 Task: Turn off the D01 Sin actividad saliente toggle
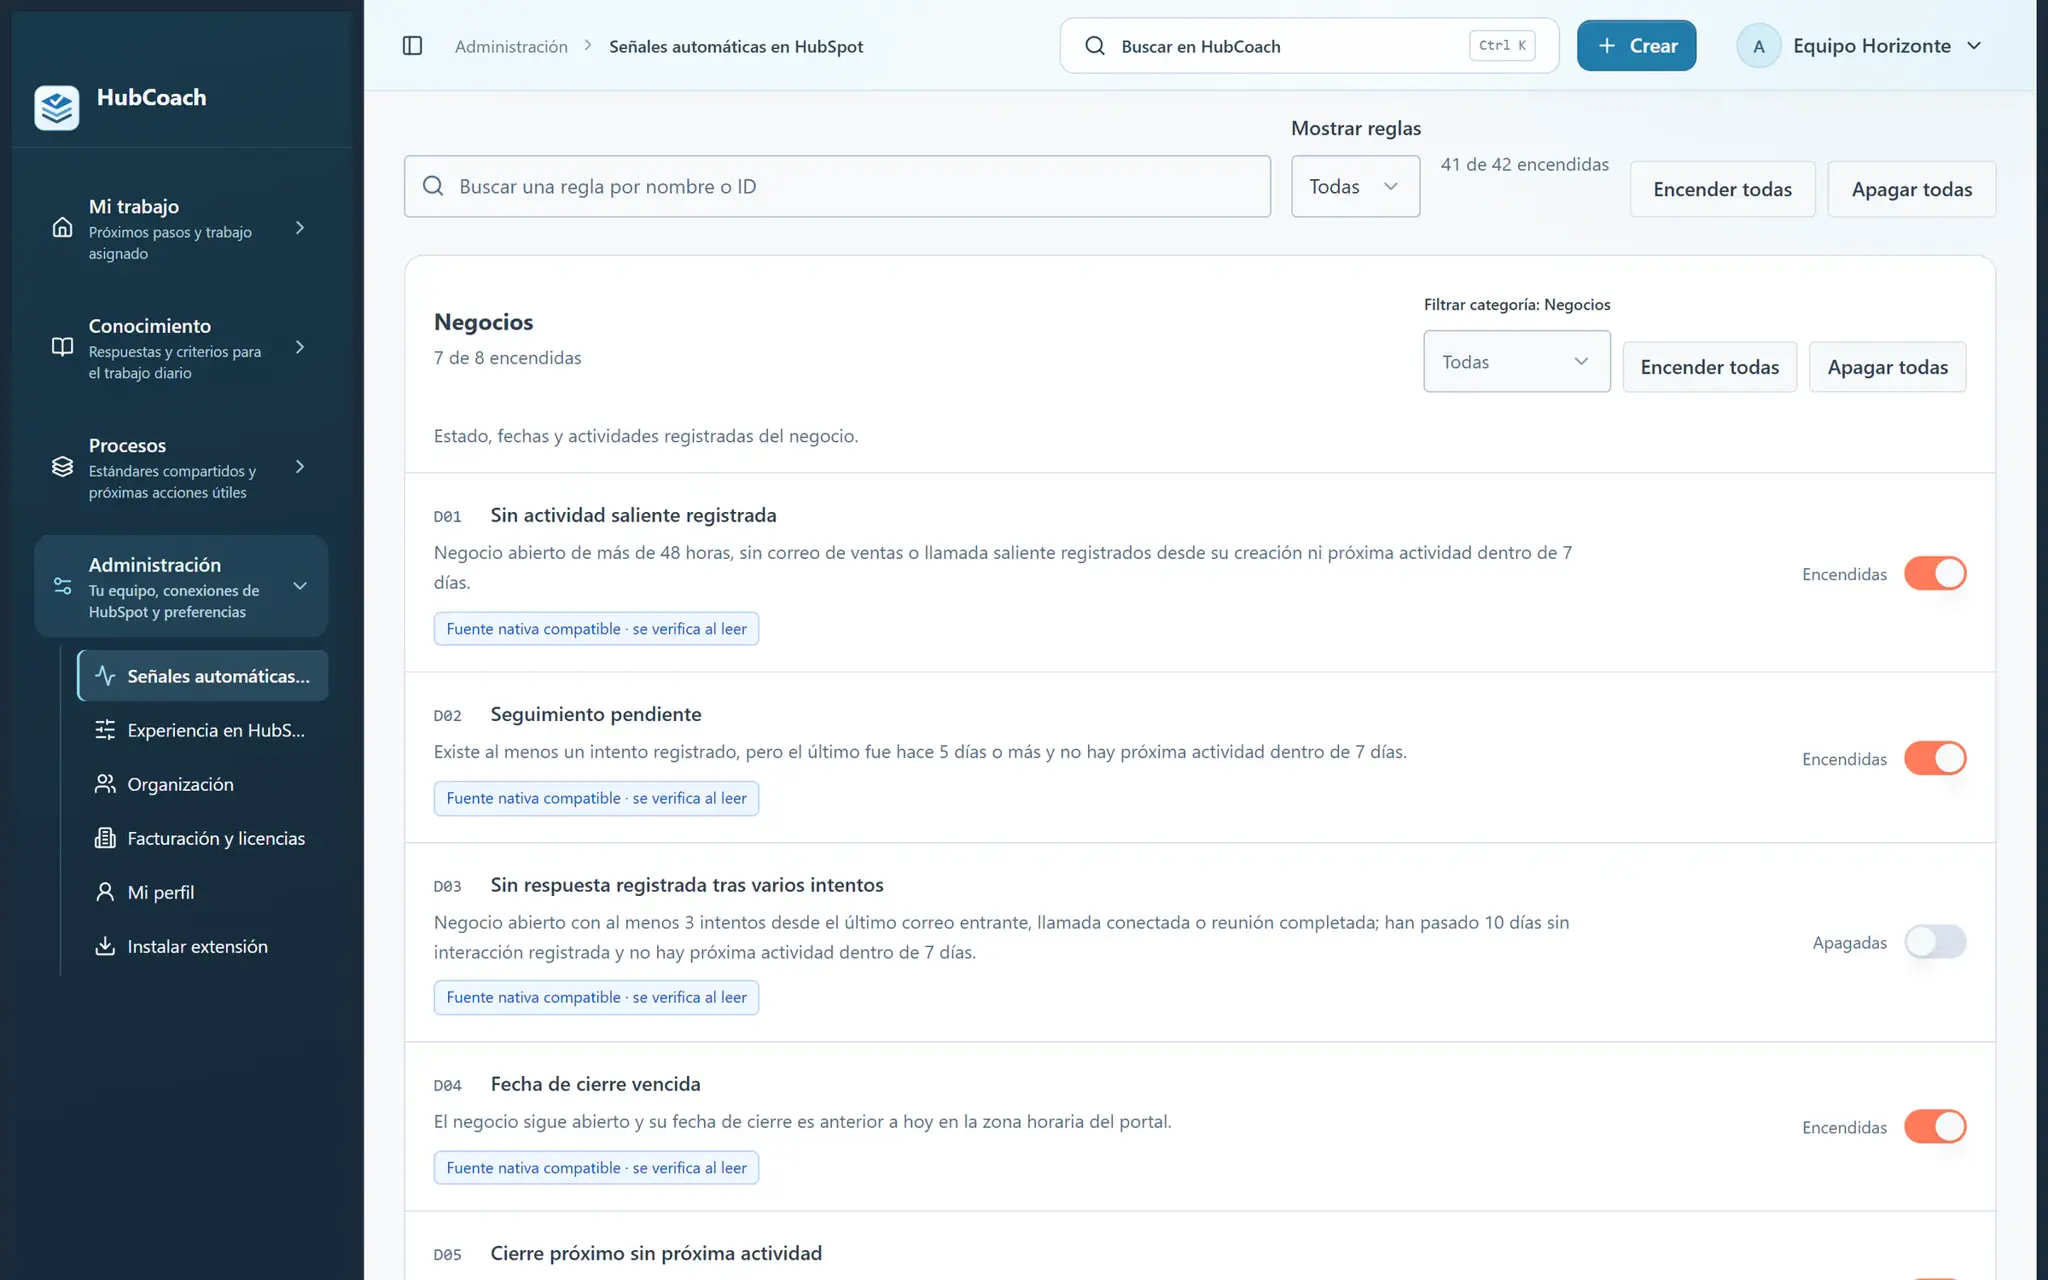[x=1935, y=574]
